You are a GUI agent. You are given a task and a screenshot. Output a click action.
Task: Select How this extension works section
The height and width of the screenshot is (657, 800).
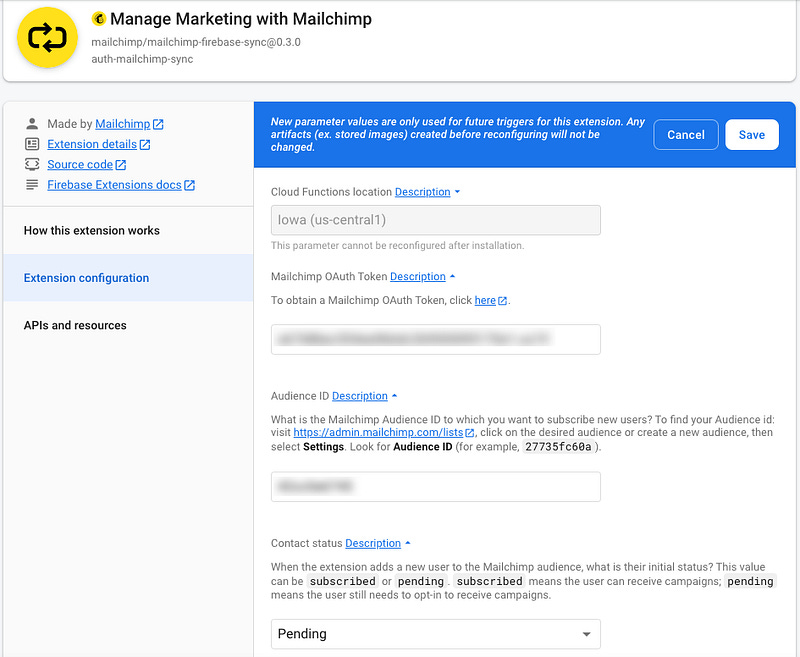pos(129,231)
